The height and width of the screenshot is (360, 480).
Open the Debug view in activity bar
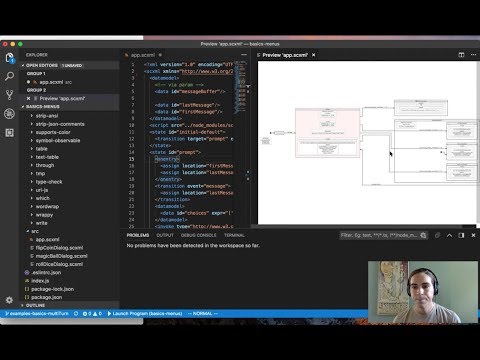pyautogui.click(x=9, y=114)
